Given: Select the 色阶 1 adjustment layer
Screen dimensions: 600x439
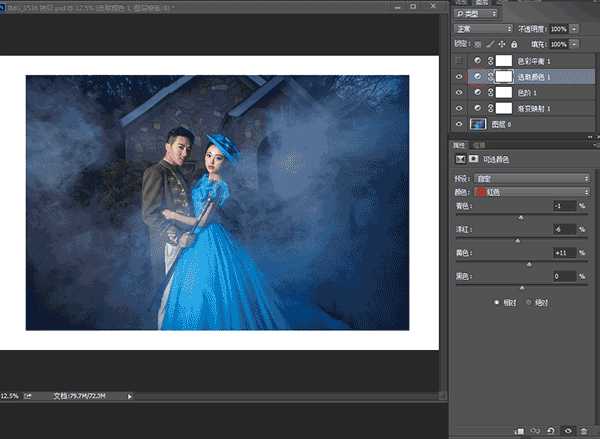Looking at the screenshot, I should [532, 92].
